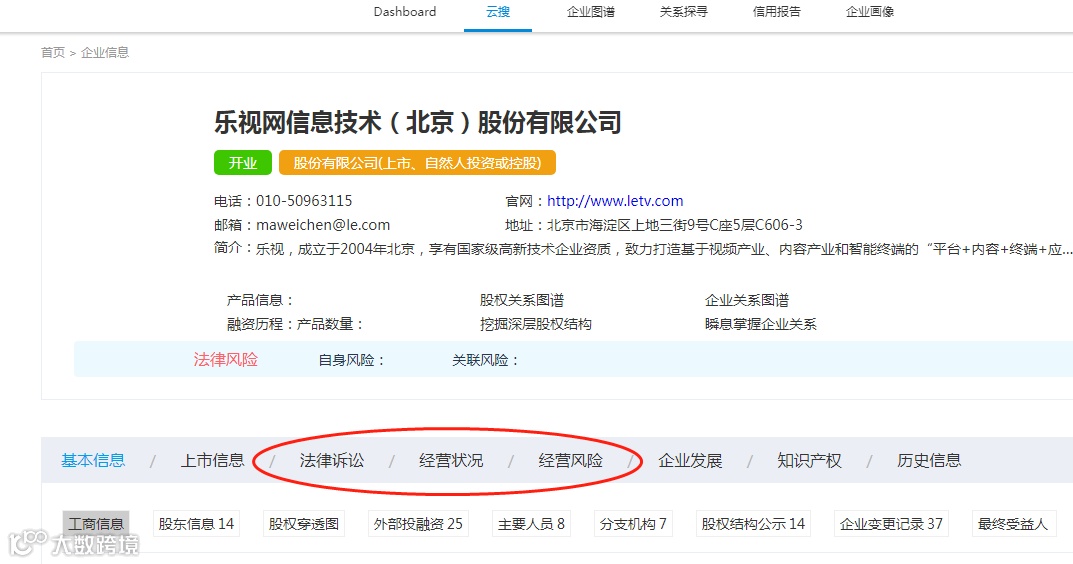
Task: Open 企业变更记录 37 sub-tab
Action: point(891,524)
